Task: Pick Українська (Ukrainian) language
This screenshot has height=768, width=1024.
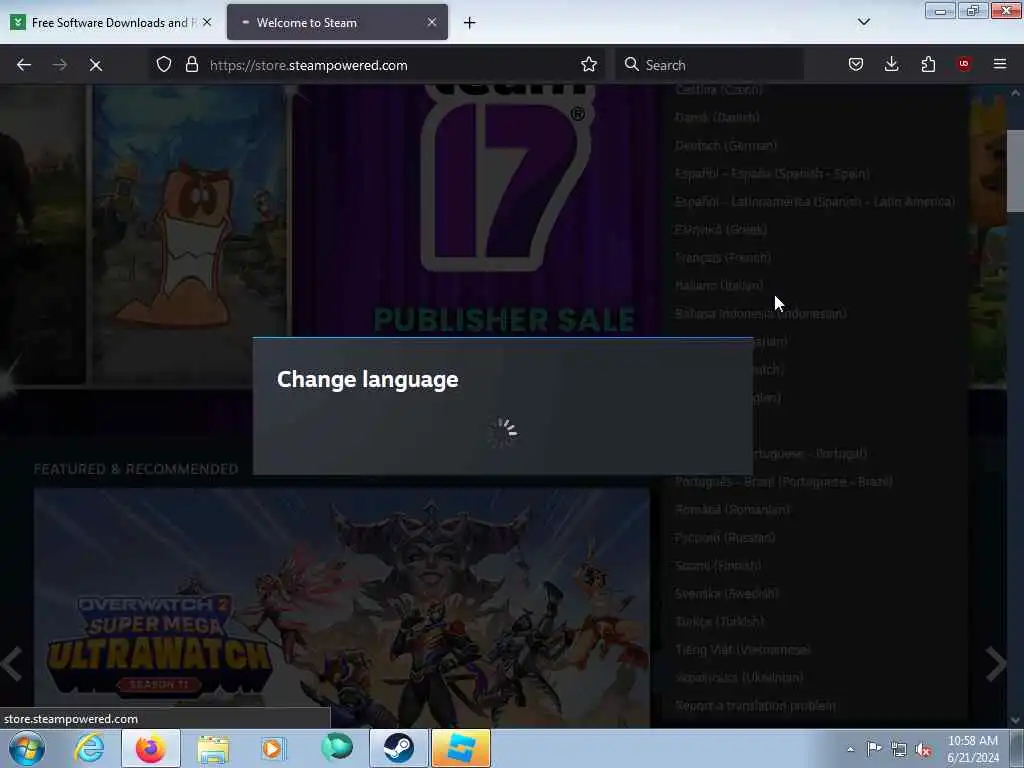Action: (x=739, y=678)
